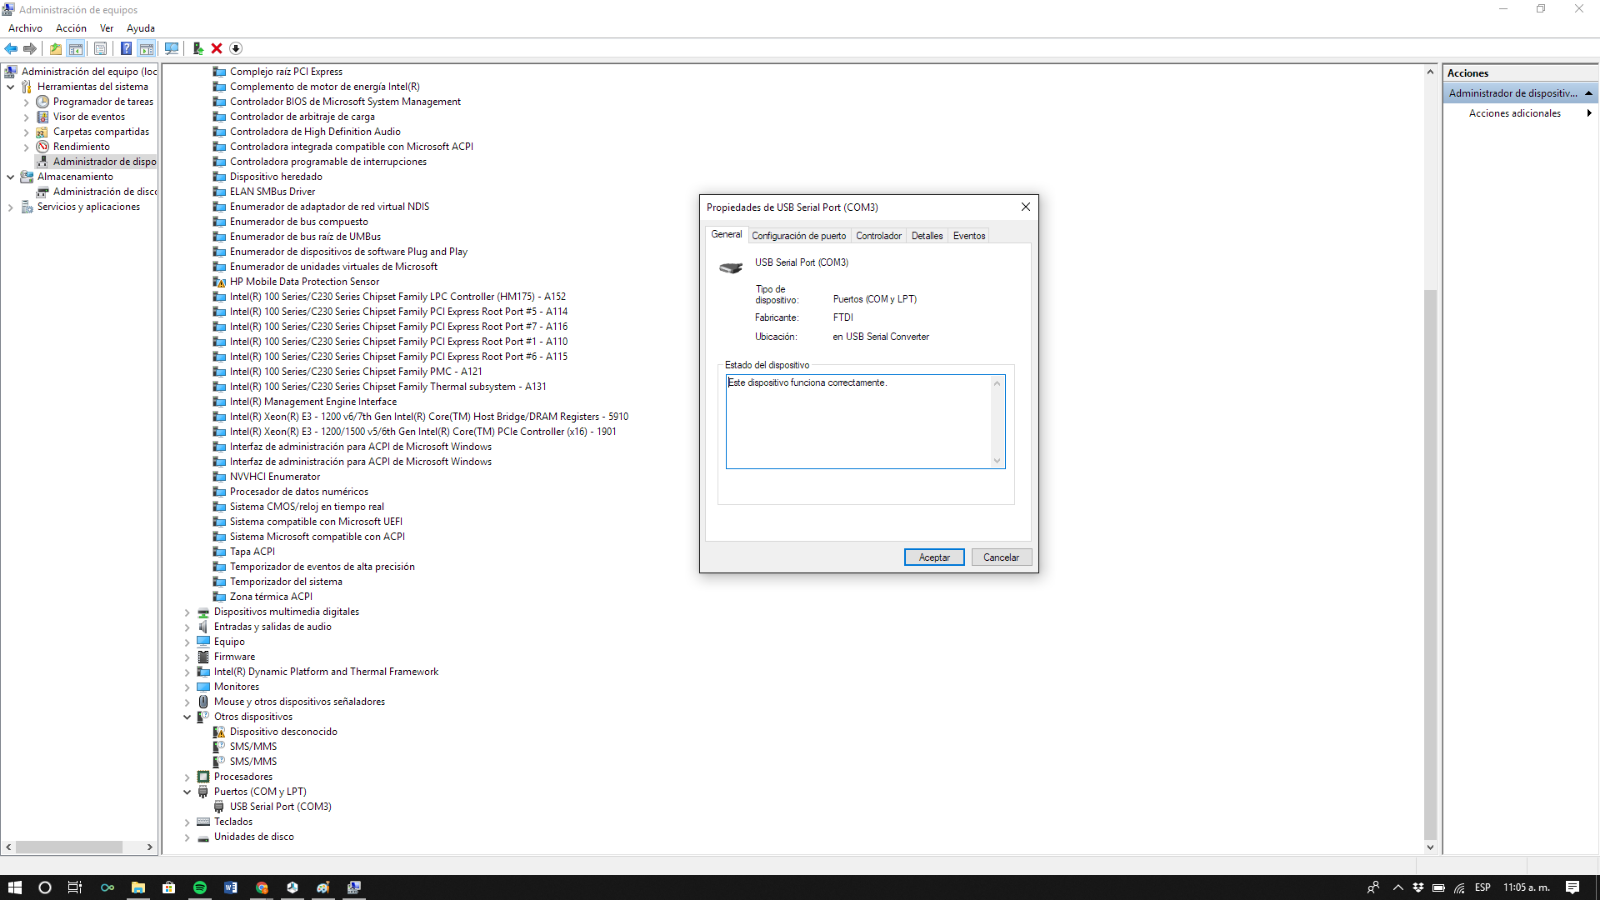
Task: Open Spotify from the taskbar
Action: [x=200, y=887]
